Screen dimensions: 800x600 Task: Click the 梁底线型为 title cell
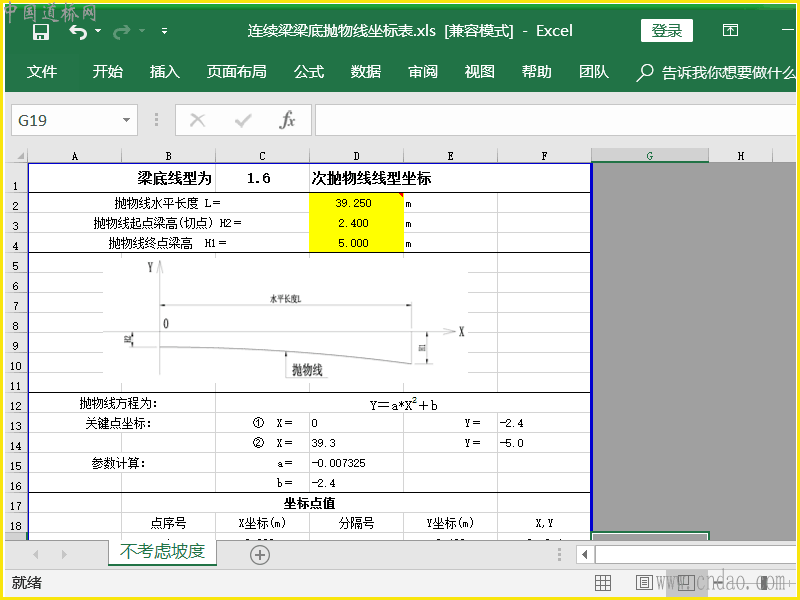pos(122,178)
